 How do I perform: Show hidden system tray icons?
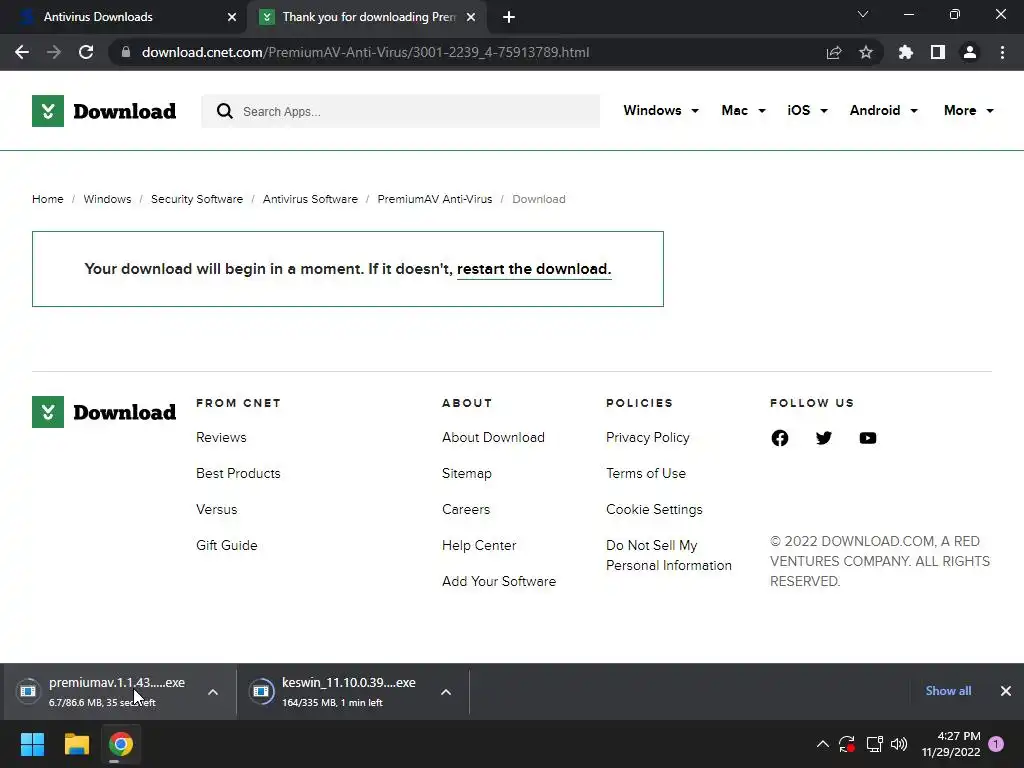click(823, 744)
